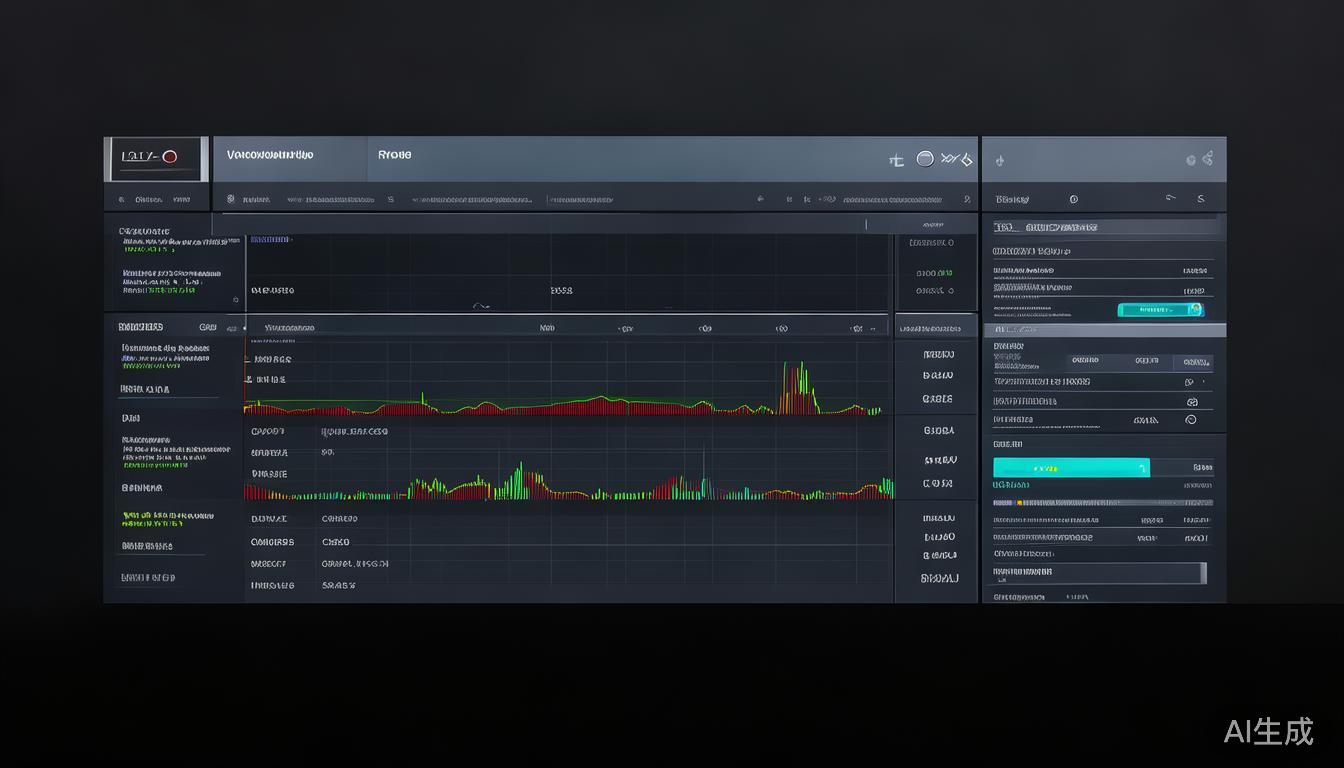Click the small icon at the right panel header's left
Screen dimensions: 1344x768
point(1000,160)
